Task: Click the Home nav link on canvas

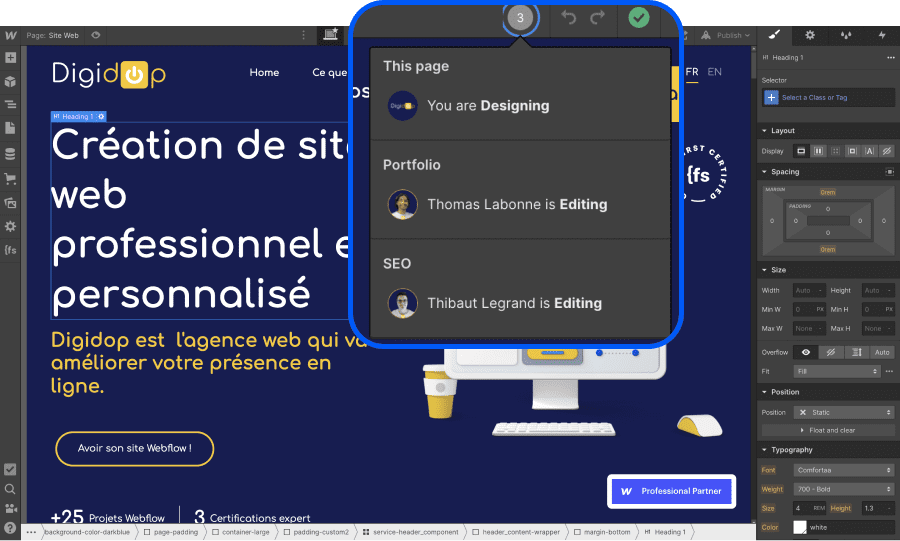Action: (264, 72)
